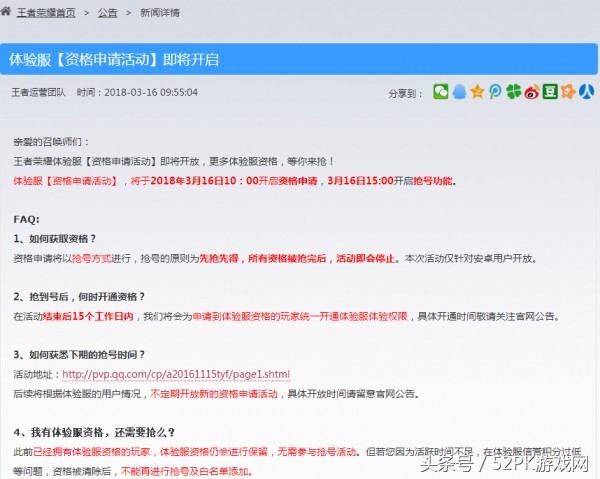Image resolution: width=600 pixels, height=479 pixels.
Task: Go to the 公告 breadcrumb link
Action: pos(108,13)
